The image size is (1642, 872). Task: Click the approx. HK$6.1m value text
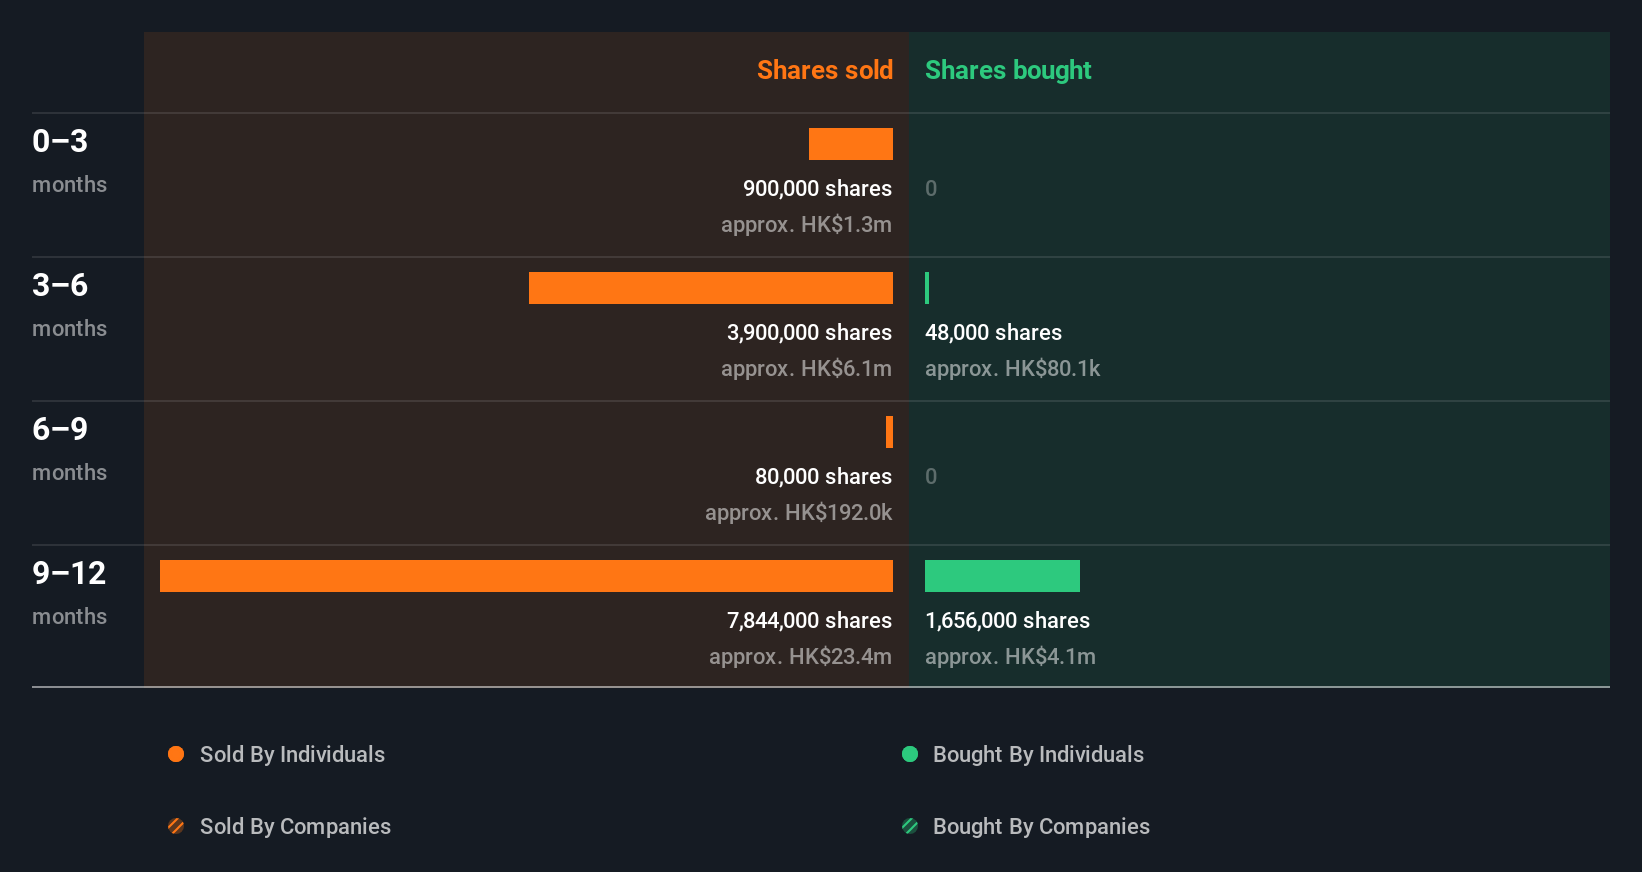[806, 368]
